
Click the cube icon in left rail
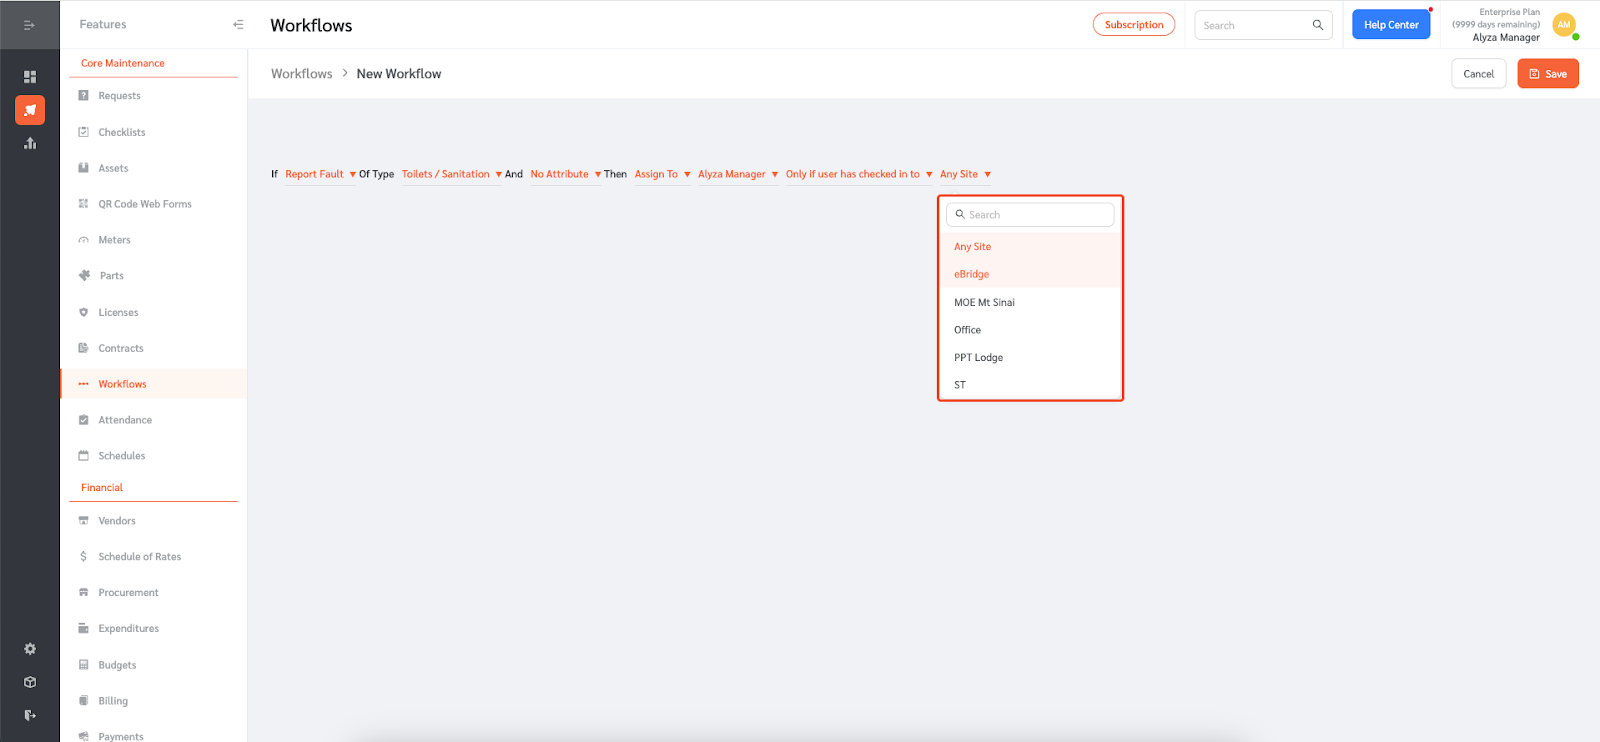coord(30,682)
